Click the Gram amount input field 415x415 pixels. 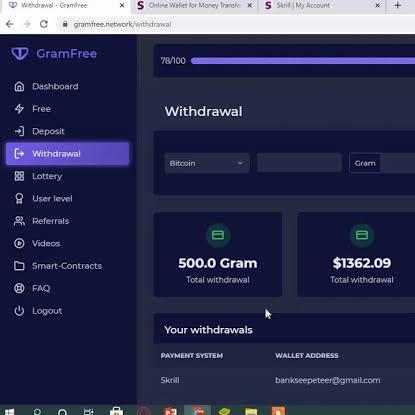click(398, 163)
